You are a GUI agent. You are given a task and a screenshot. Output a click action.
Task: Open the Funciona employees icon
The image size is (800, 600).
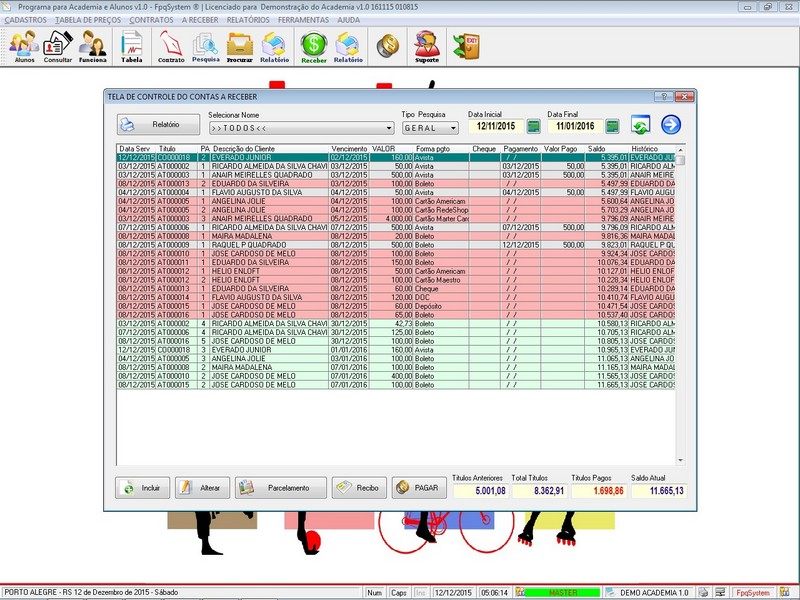tap(92, 46)
